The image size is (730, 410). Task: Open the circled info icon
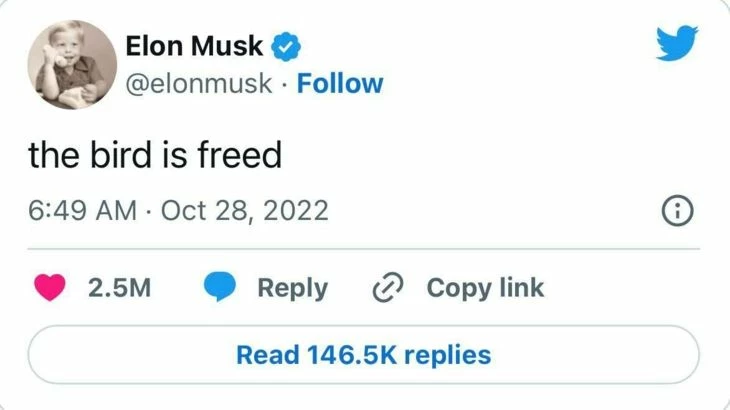pyautogui.click(x=677, y=211)
